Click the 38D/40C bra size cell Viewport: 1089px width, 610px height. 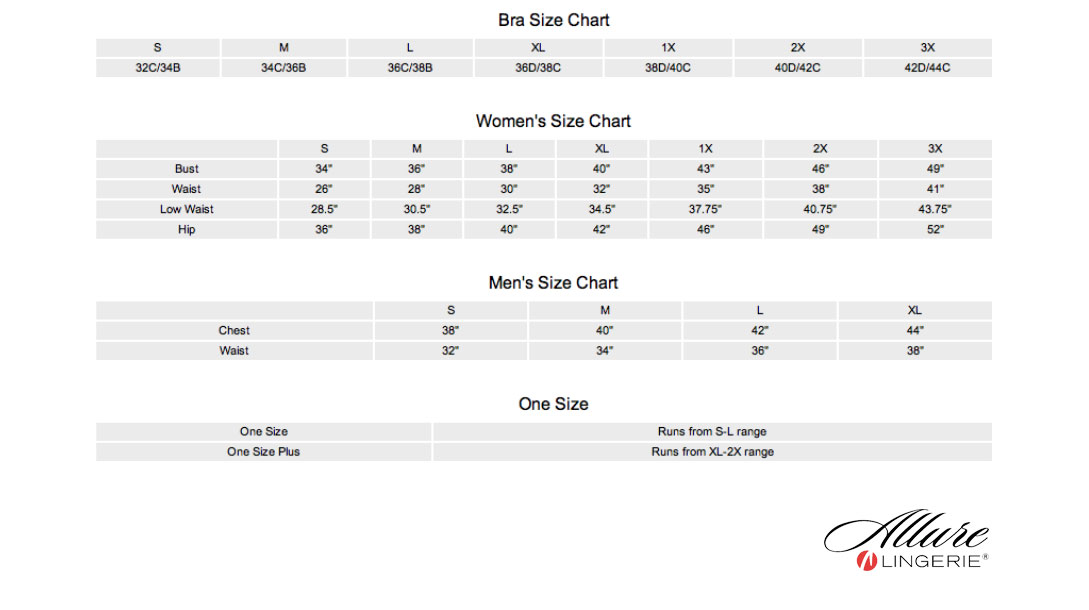tap(668, 68)
